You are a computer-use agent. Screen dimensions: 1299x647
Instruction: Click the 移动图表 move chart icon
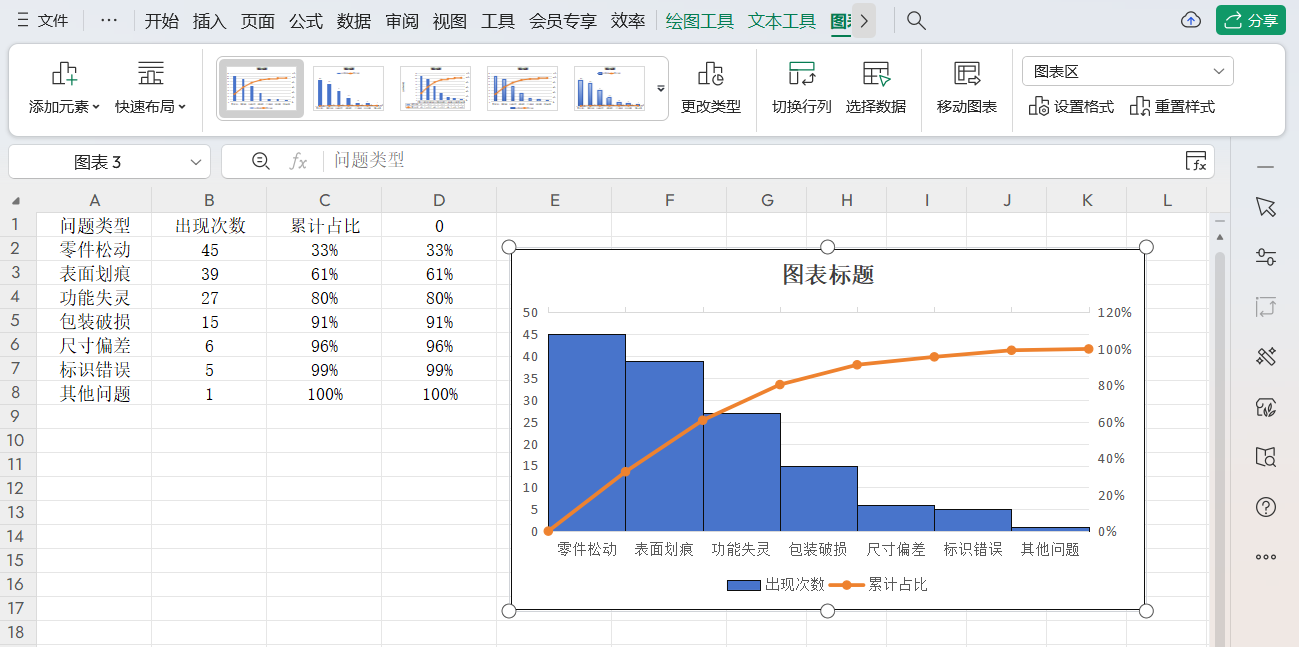965,85
